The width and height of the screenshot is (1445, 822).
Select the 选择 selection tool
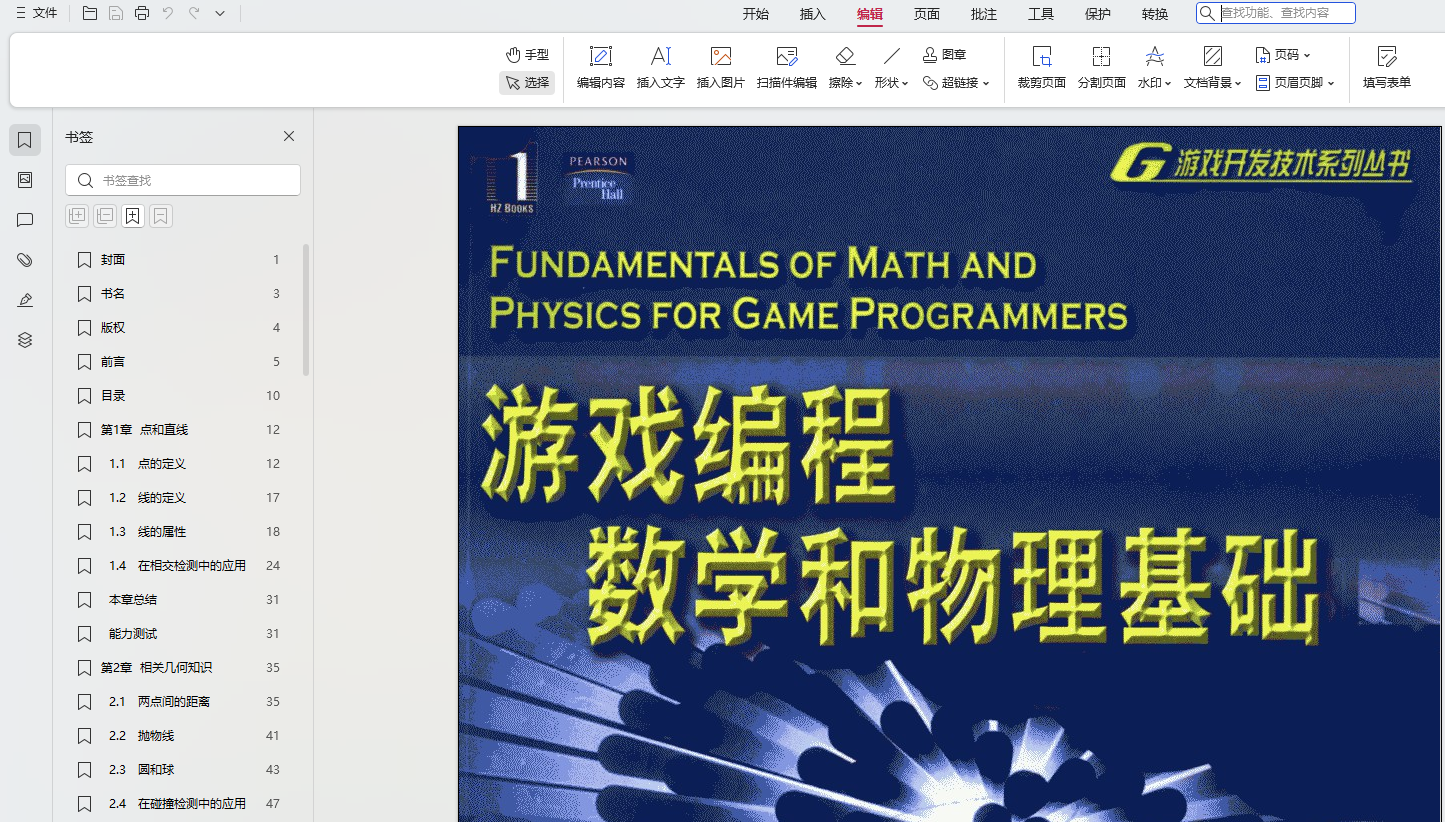point(527,83)
